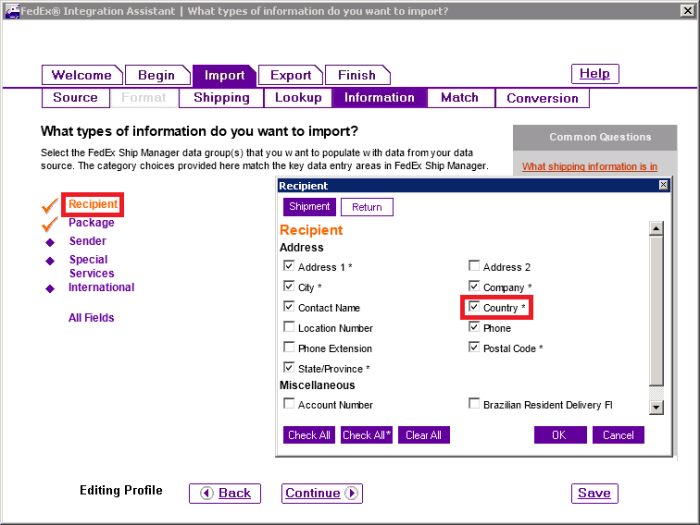Check the Account Number checkbox
This screenshot has width=700, height=525.
point(289,404)
